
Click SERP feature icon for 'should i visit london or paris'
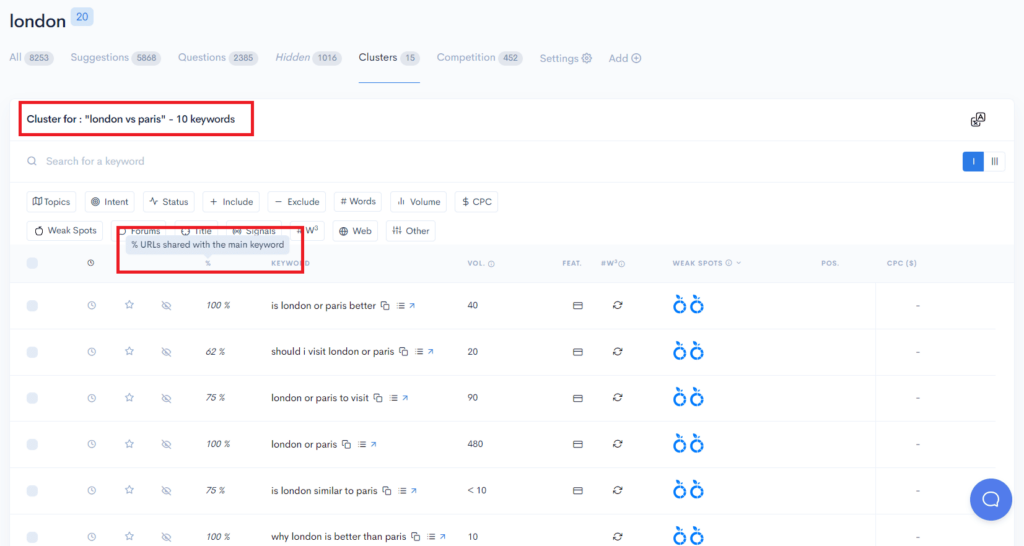tap(577, 351)
